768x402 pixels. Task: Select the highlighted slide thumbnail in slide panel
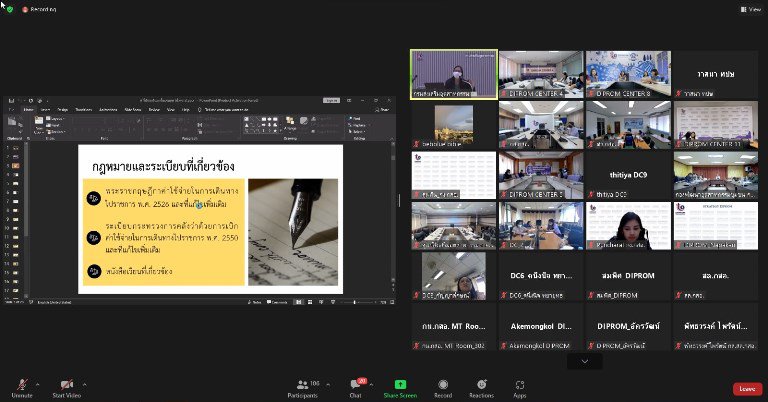pyautogui.click(x=16, y=166)
